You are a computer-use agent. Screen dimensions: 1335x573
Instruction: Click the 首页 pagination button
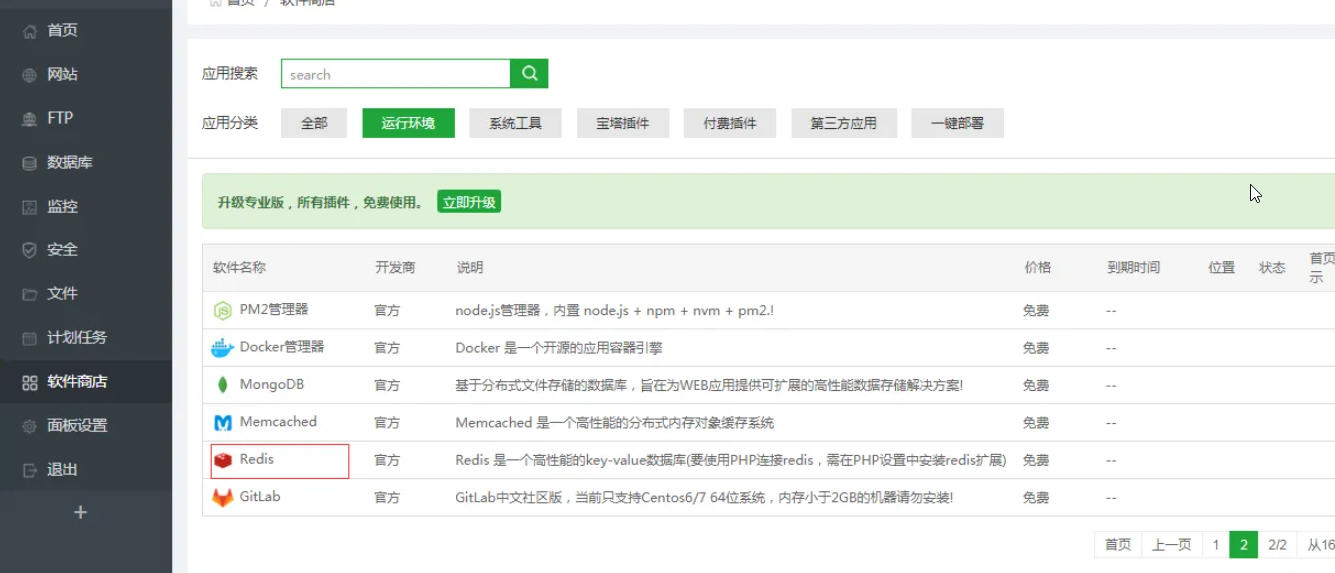pyautogui.click(x=1118, y=545)
